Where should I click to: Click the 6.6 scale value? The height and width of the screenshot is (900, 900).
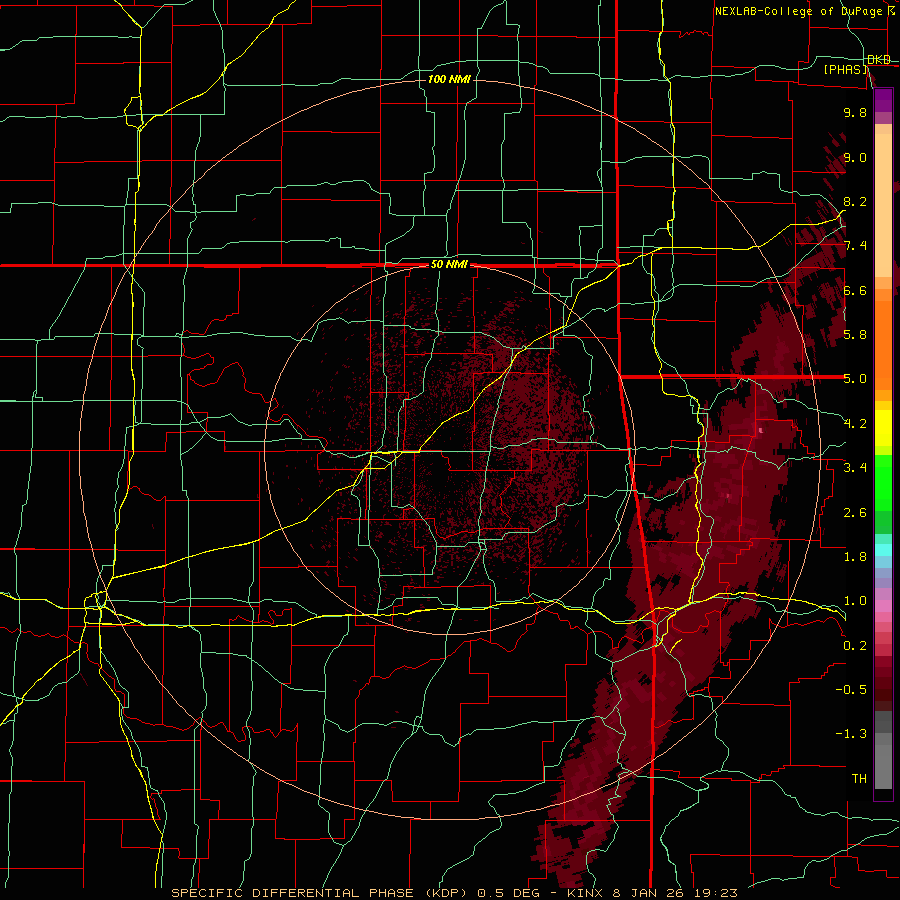(855, 290)
